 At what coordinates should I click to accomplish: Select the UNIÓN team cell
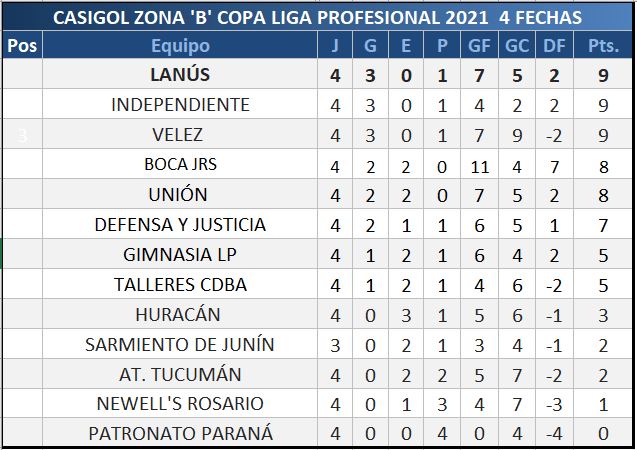point(181,195)
